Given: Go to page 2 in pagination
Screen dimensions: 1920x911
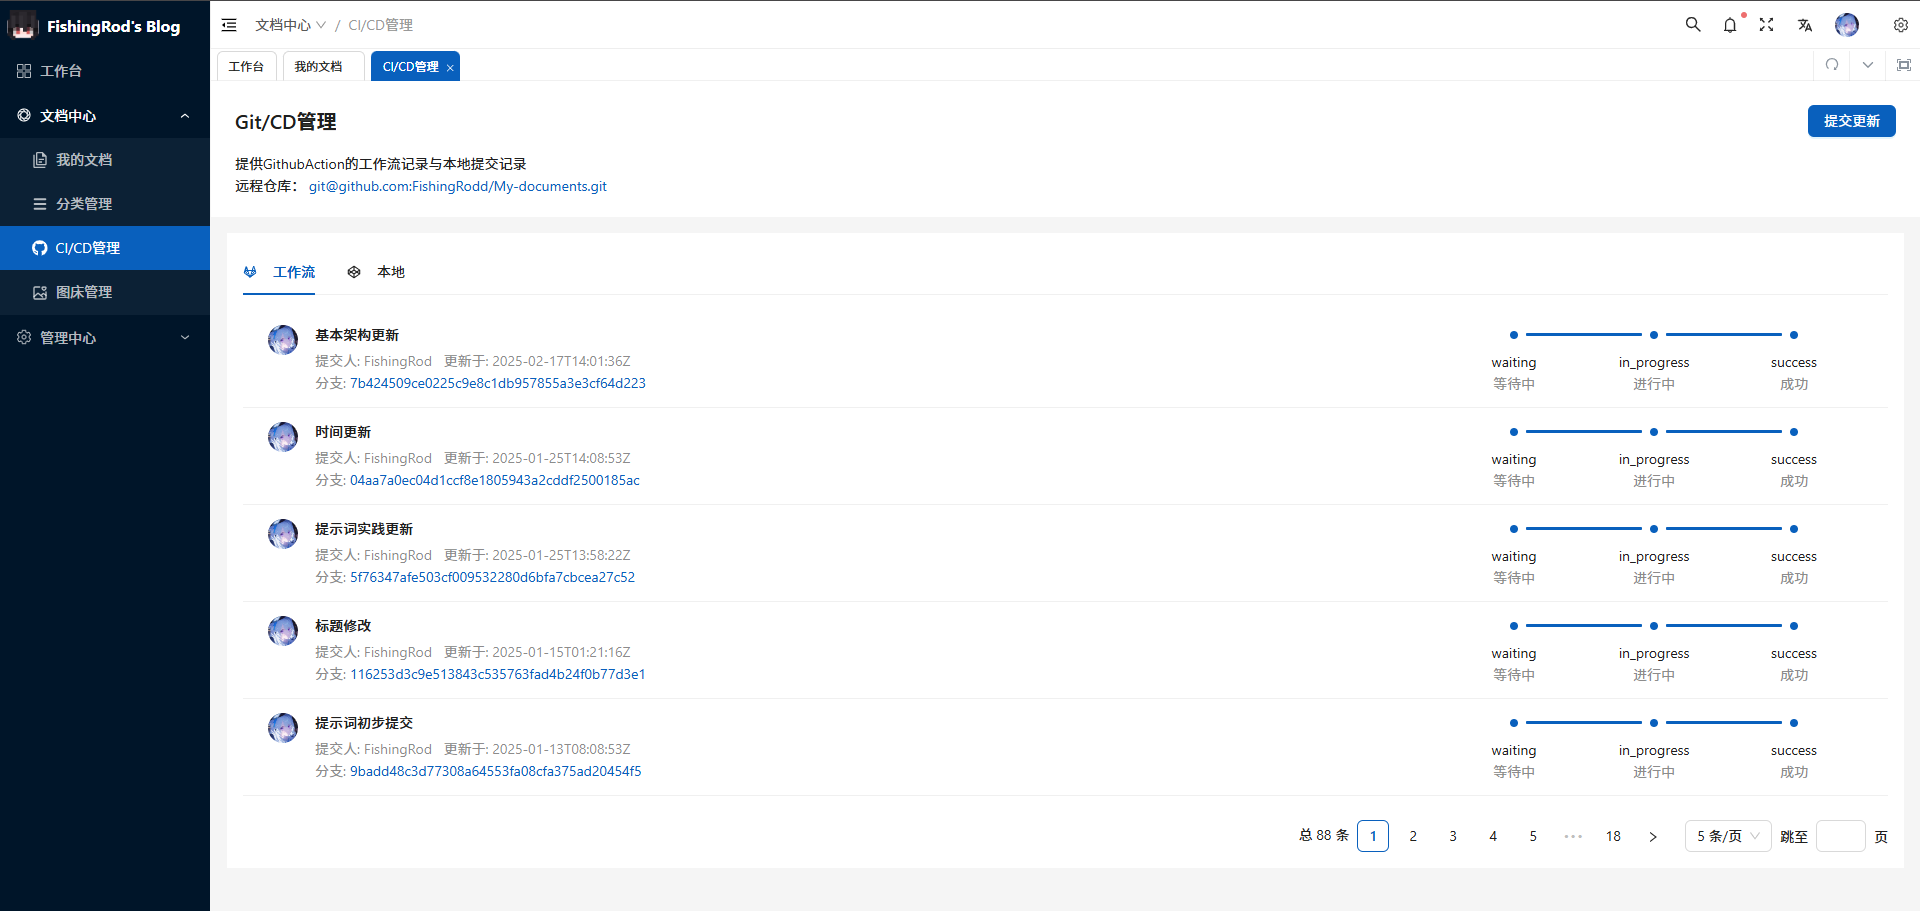Looking at the screenshot, I should [1412, 836].
